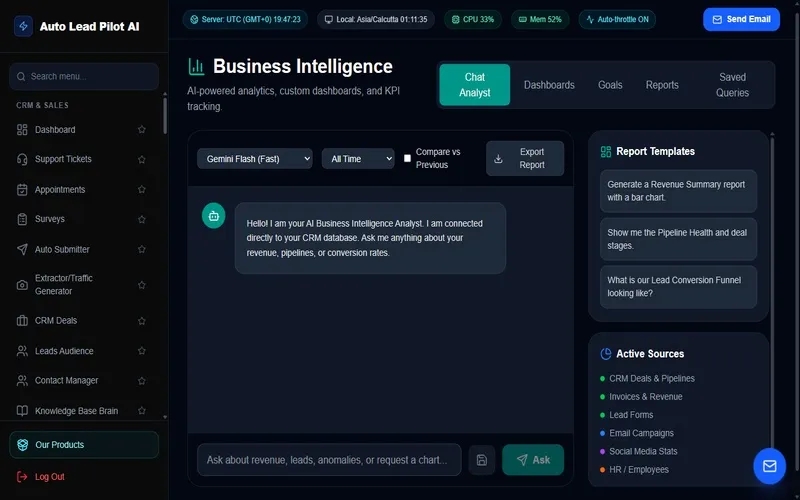800x500 pixels.
Task: Open the Dashboards tab
Action: (549, 85)
